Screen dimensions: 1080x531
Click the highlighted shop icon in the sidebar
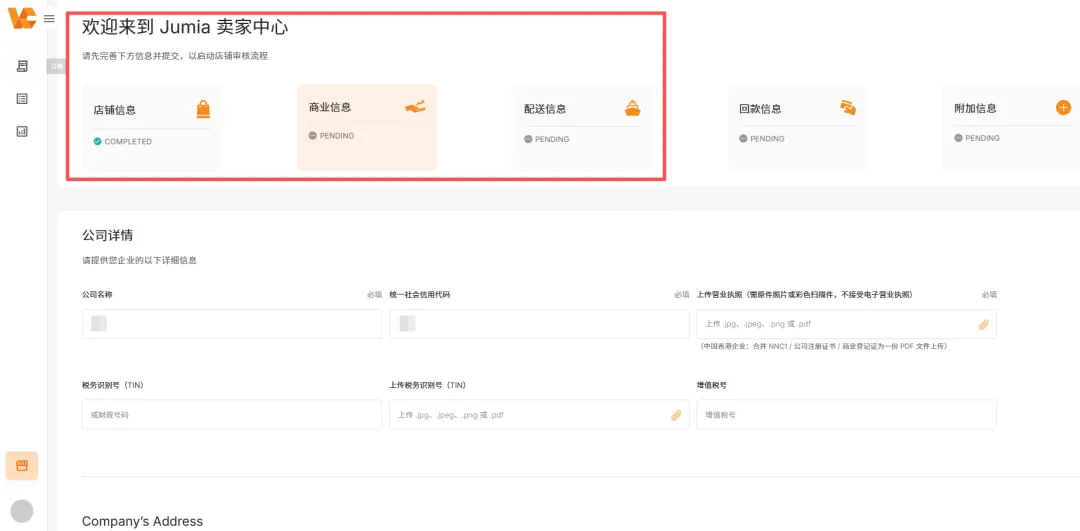pos(22,466)
